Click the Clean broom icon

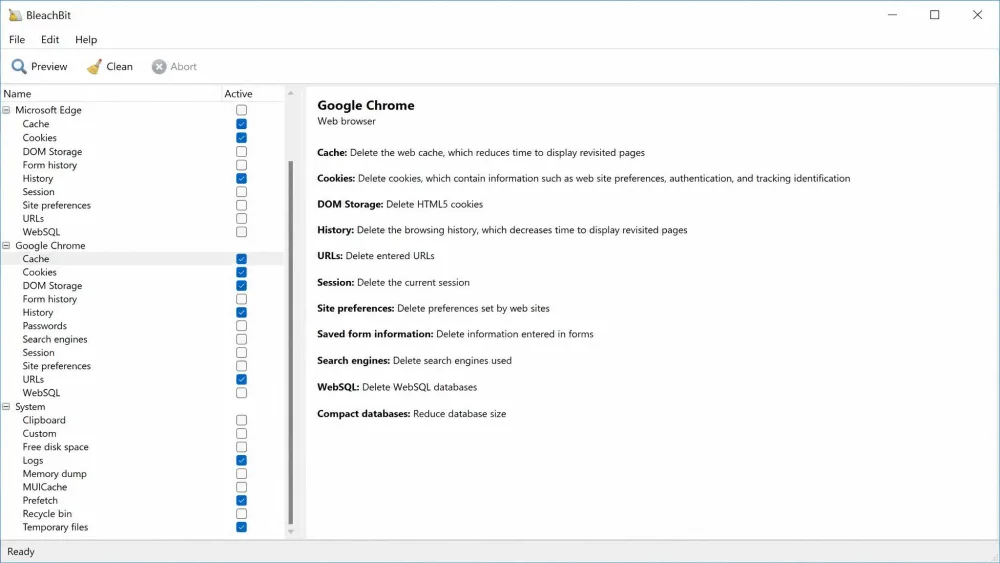coord(94,66)
